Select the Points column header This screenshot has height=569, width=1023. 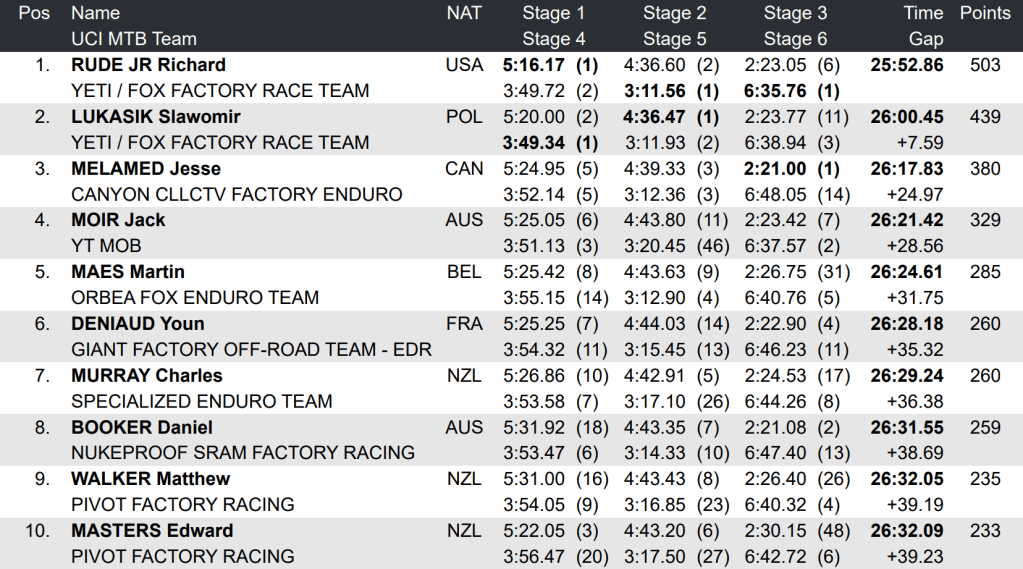click(x=985, y=13)
